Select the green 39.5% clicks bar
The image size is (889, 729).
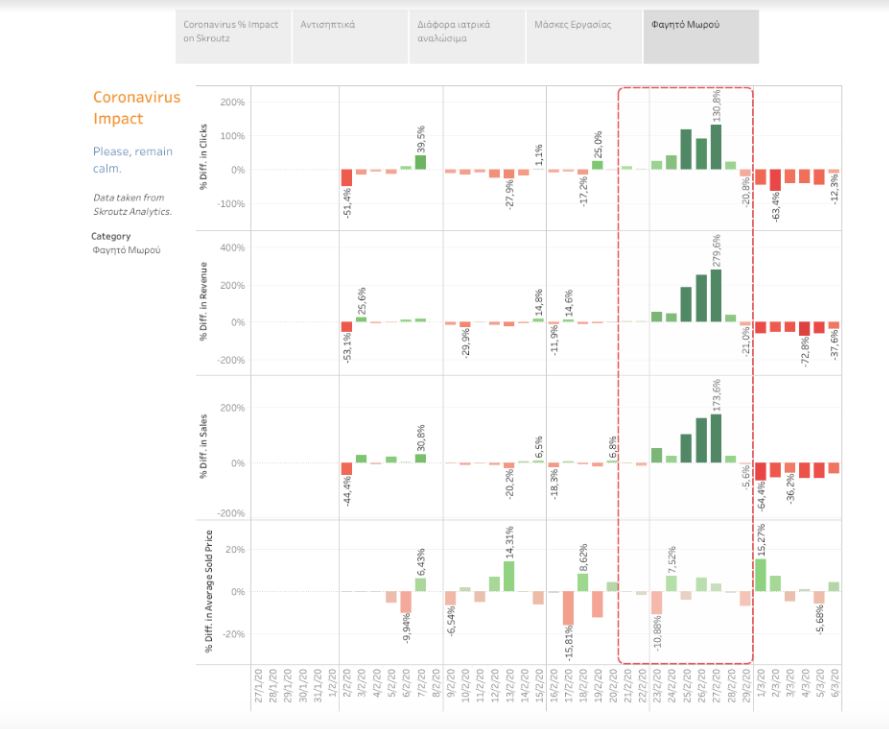pyautogui.click(x=420, y=162)
